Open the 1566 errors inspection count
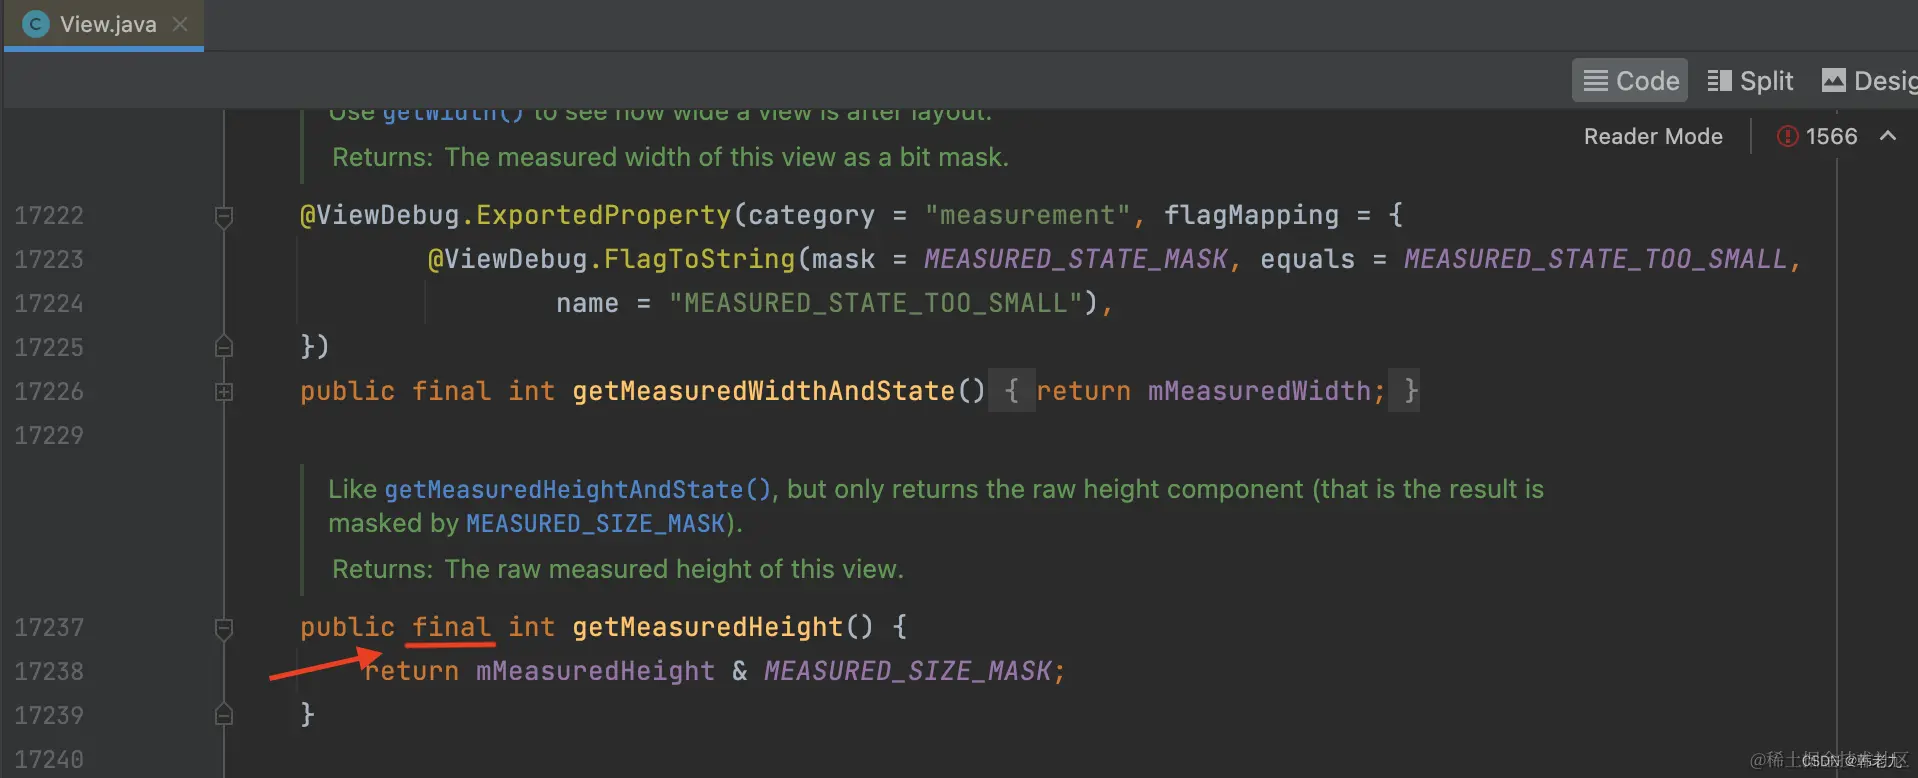Screen dimensions: 1918x778 [1831, 136]
